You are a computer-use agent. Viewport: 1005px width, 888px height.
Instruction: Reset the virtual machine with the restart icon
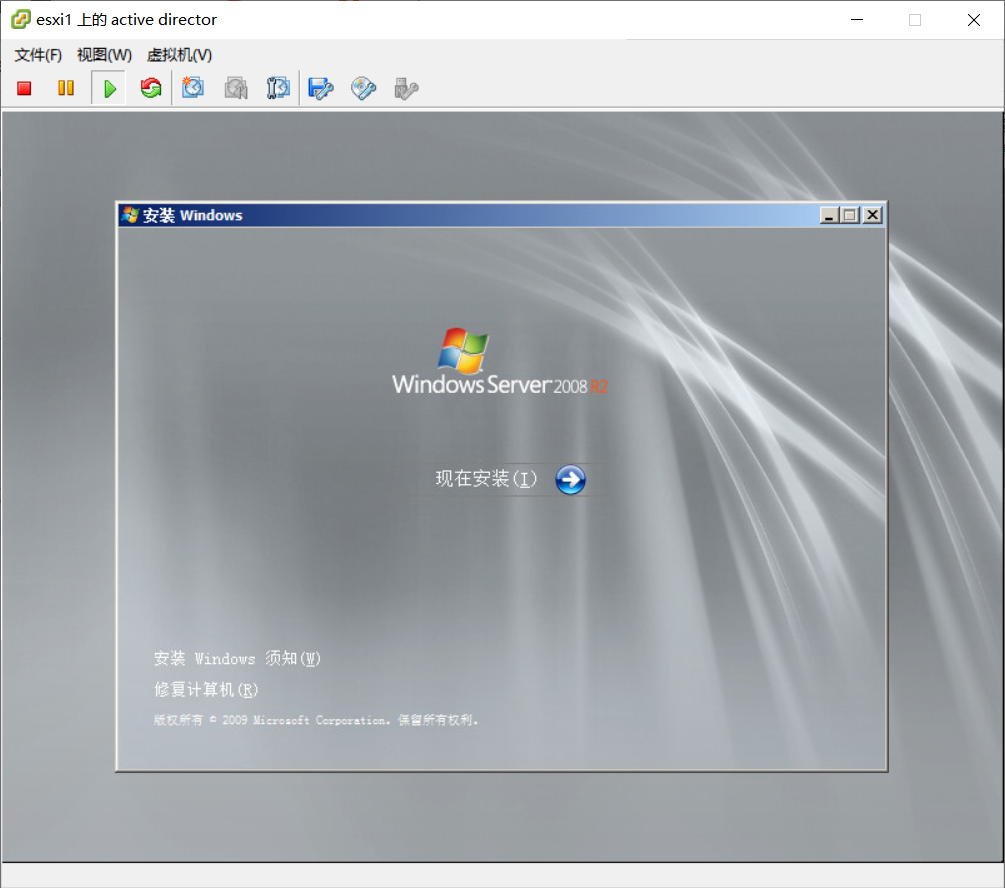point(151,88)
